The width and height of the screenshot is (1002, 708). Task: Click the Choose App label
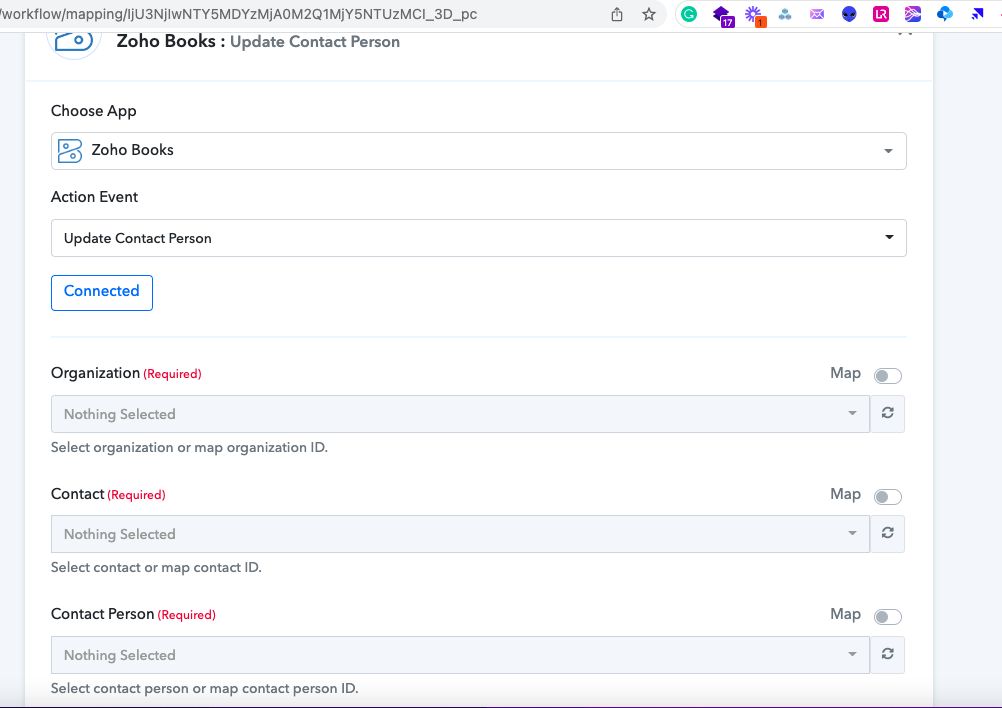(93, 111)
